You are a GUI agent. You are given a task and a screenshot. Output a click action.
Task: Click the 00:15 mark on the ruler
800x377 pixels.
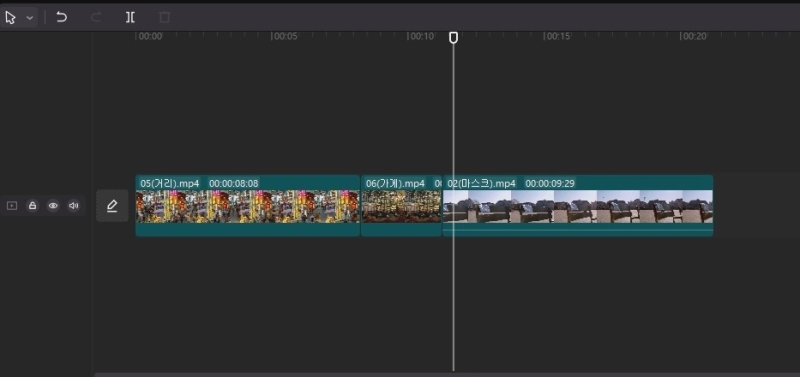pos(557,36)
